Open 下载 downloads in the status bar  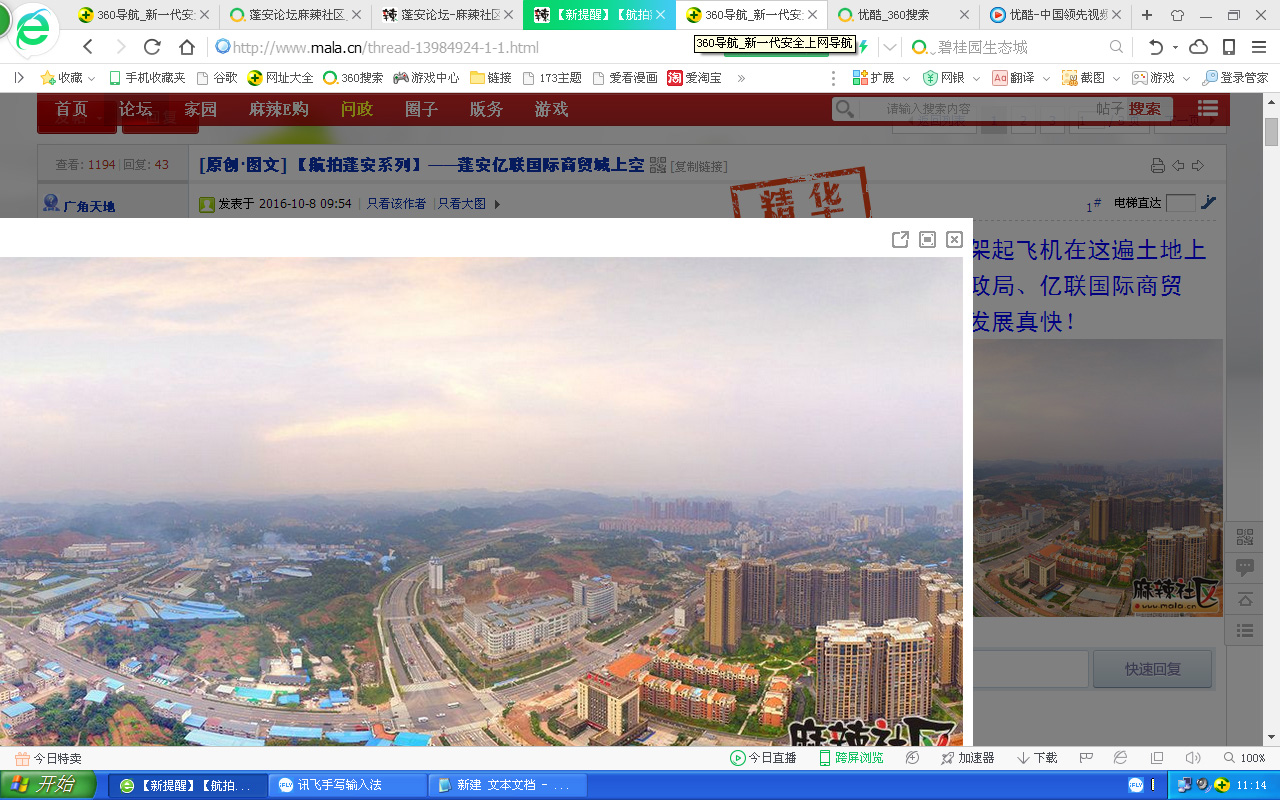(x=1037, y=758)
